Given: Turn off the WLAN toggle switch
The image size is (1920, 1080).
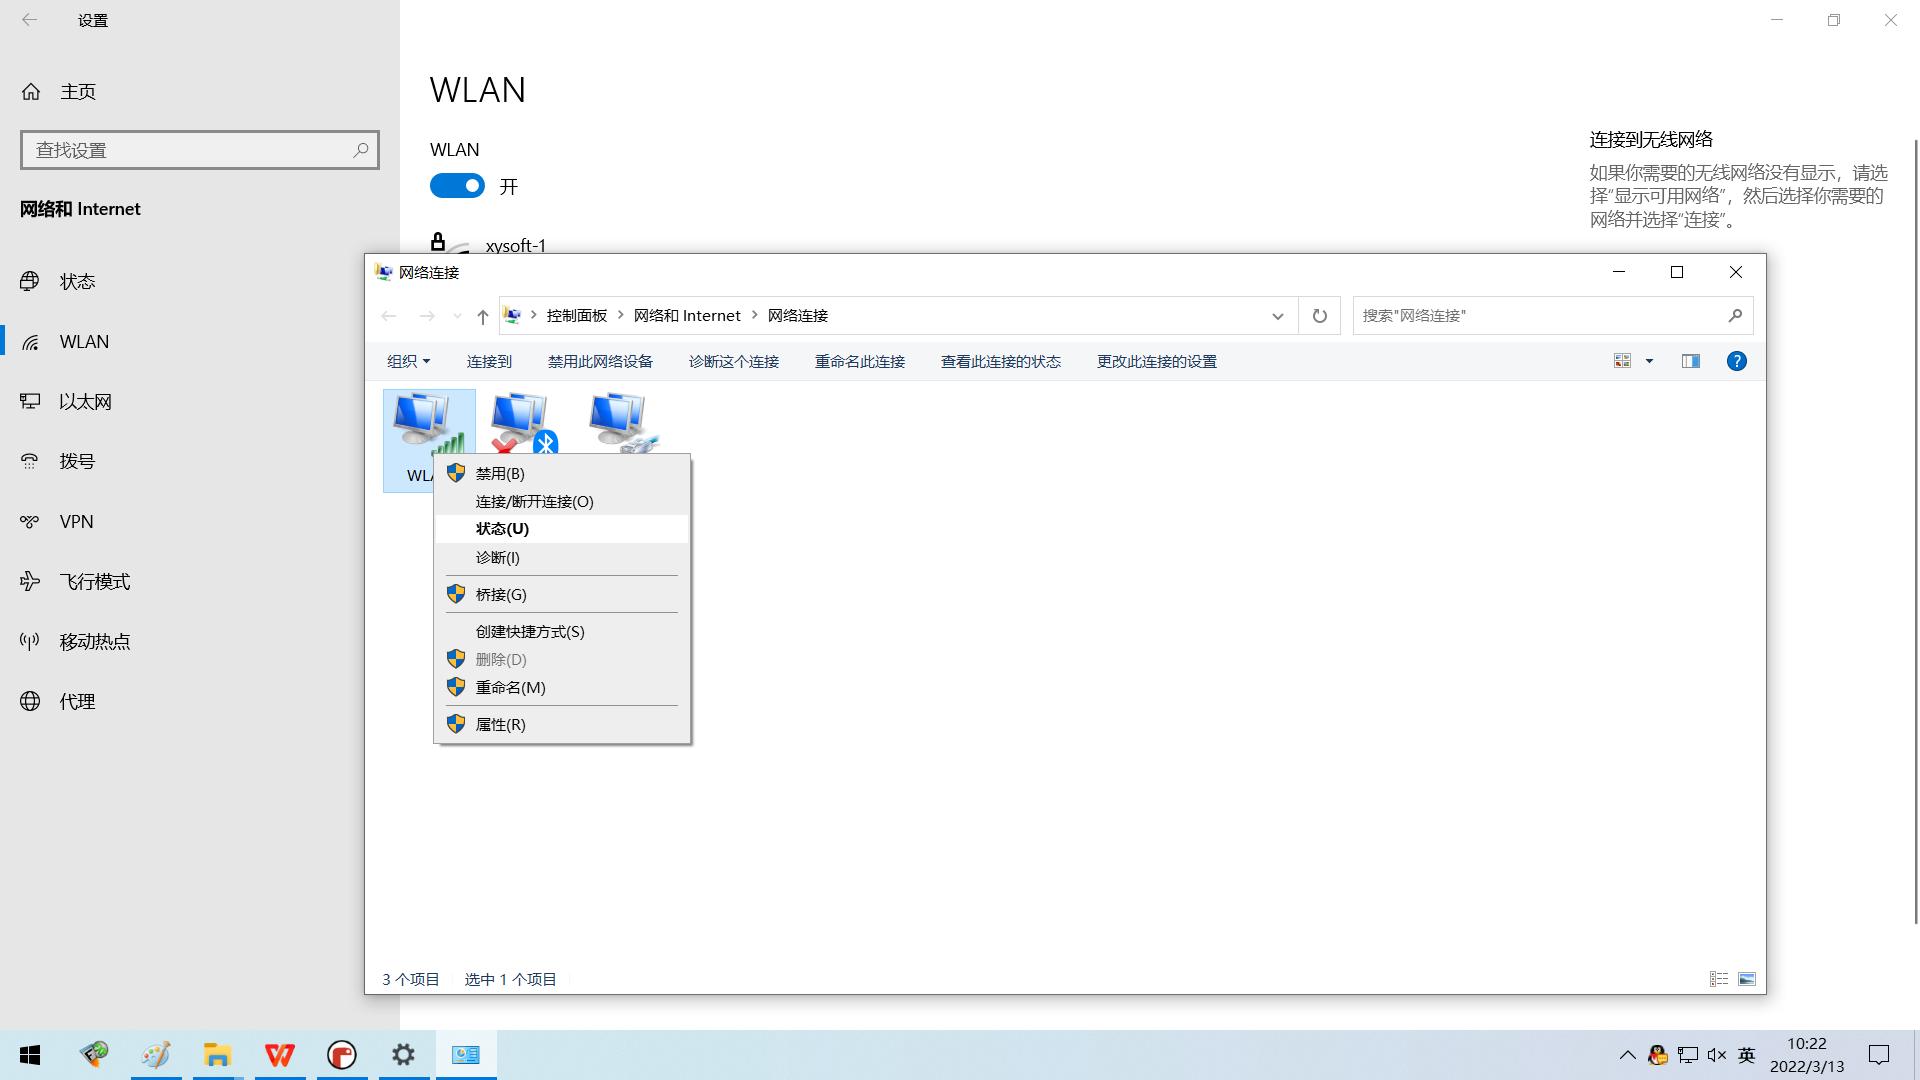Looking at the screenshot, I should coord(457,185).
